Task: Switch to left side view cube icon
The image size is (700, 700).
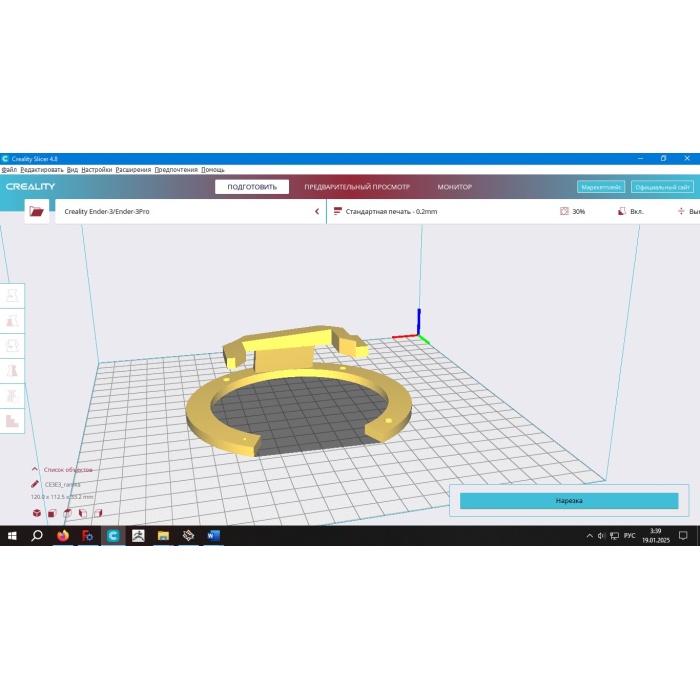Action: pos(83,513)
